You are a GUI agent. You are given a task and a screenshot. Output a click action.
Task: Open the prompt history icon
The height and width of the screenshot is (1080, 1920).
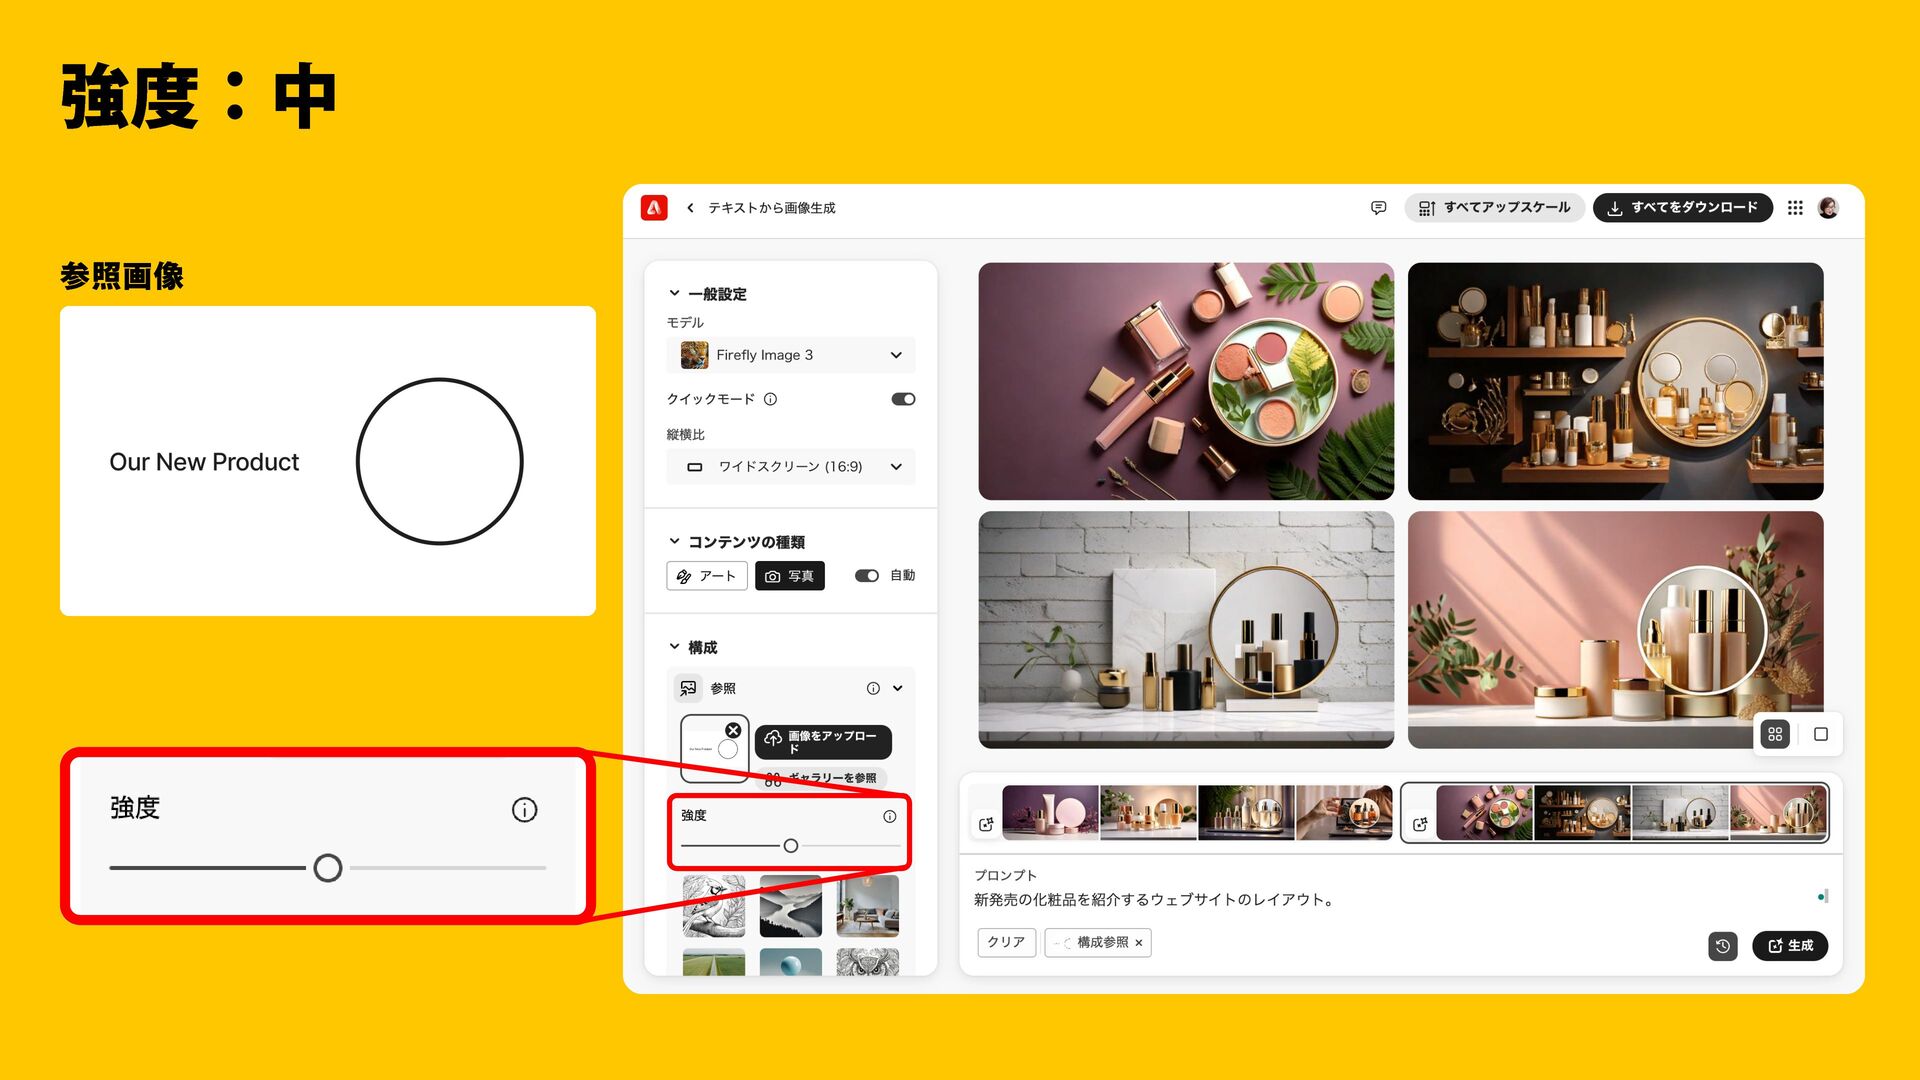tap(1722, 946)
